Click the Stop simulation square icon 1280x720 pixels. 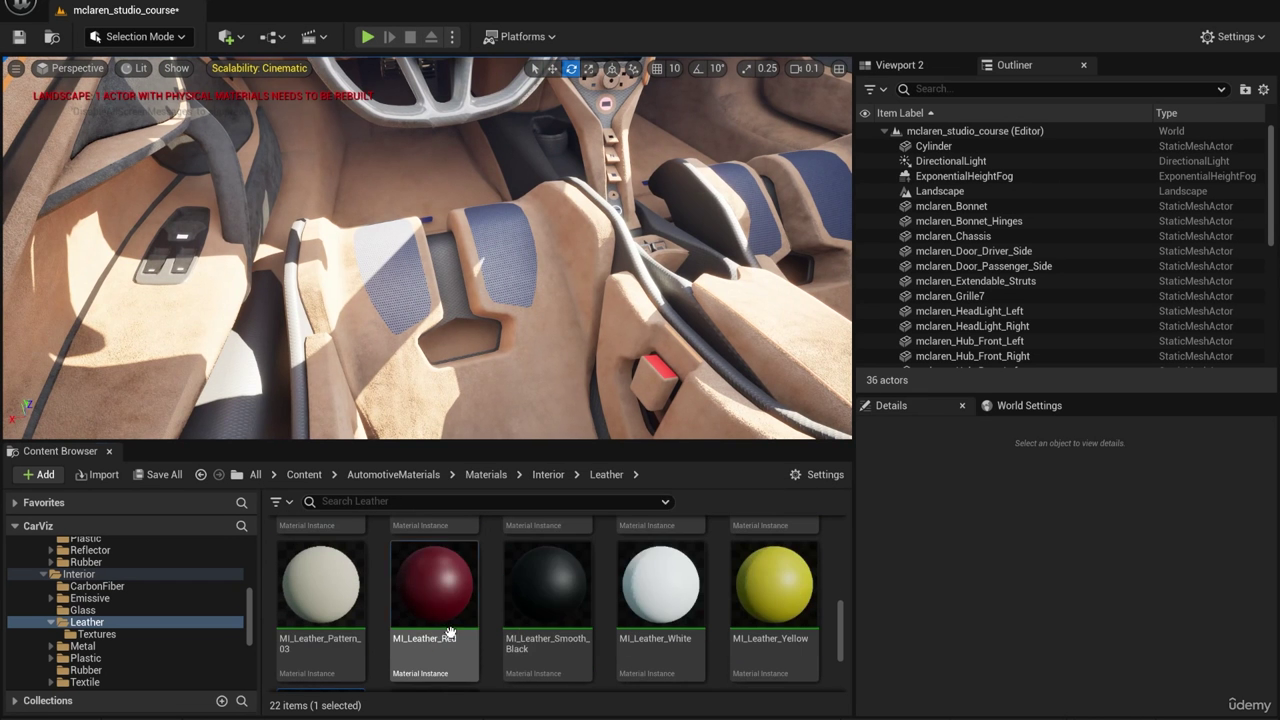point(410,37)
